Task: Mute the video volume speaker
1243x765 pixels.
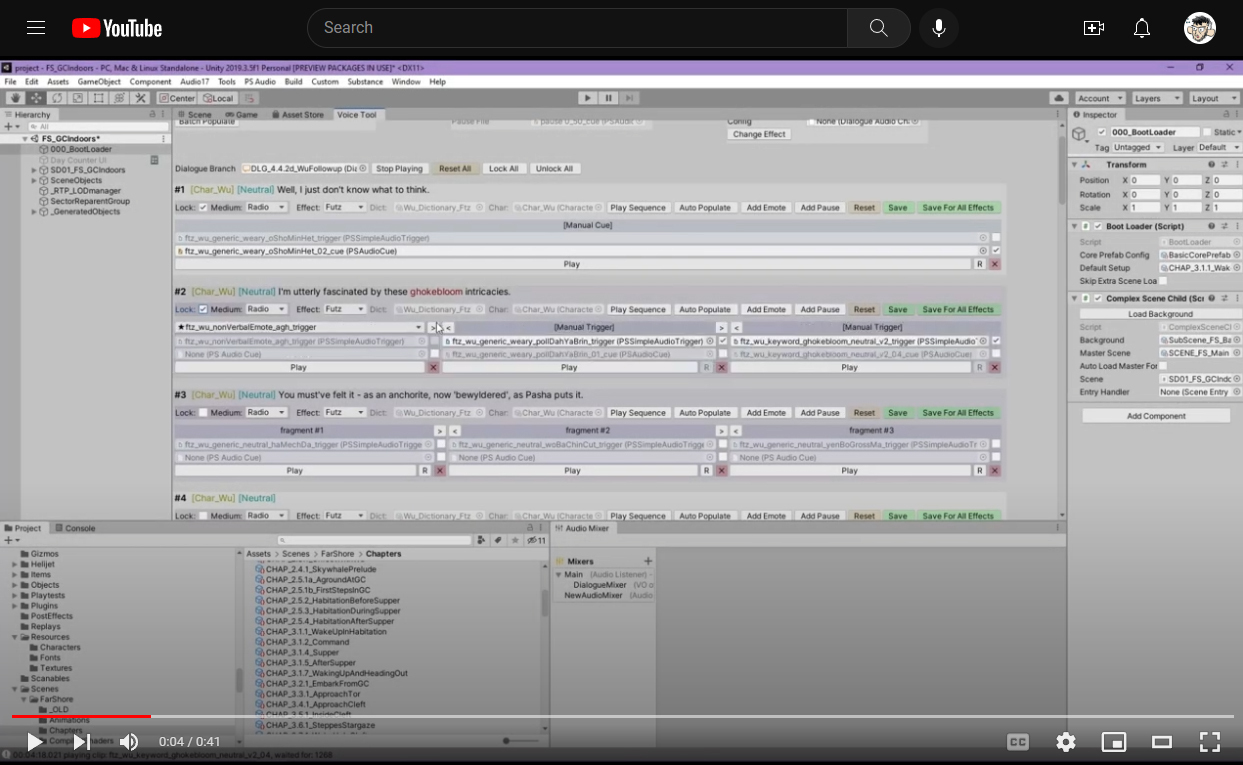Action: pyautogui.click(x=129, y=742)
